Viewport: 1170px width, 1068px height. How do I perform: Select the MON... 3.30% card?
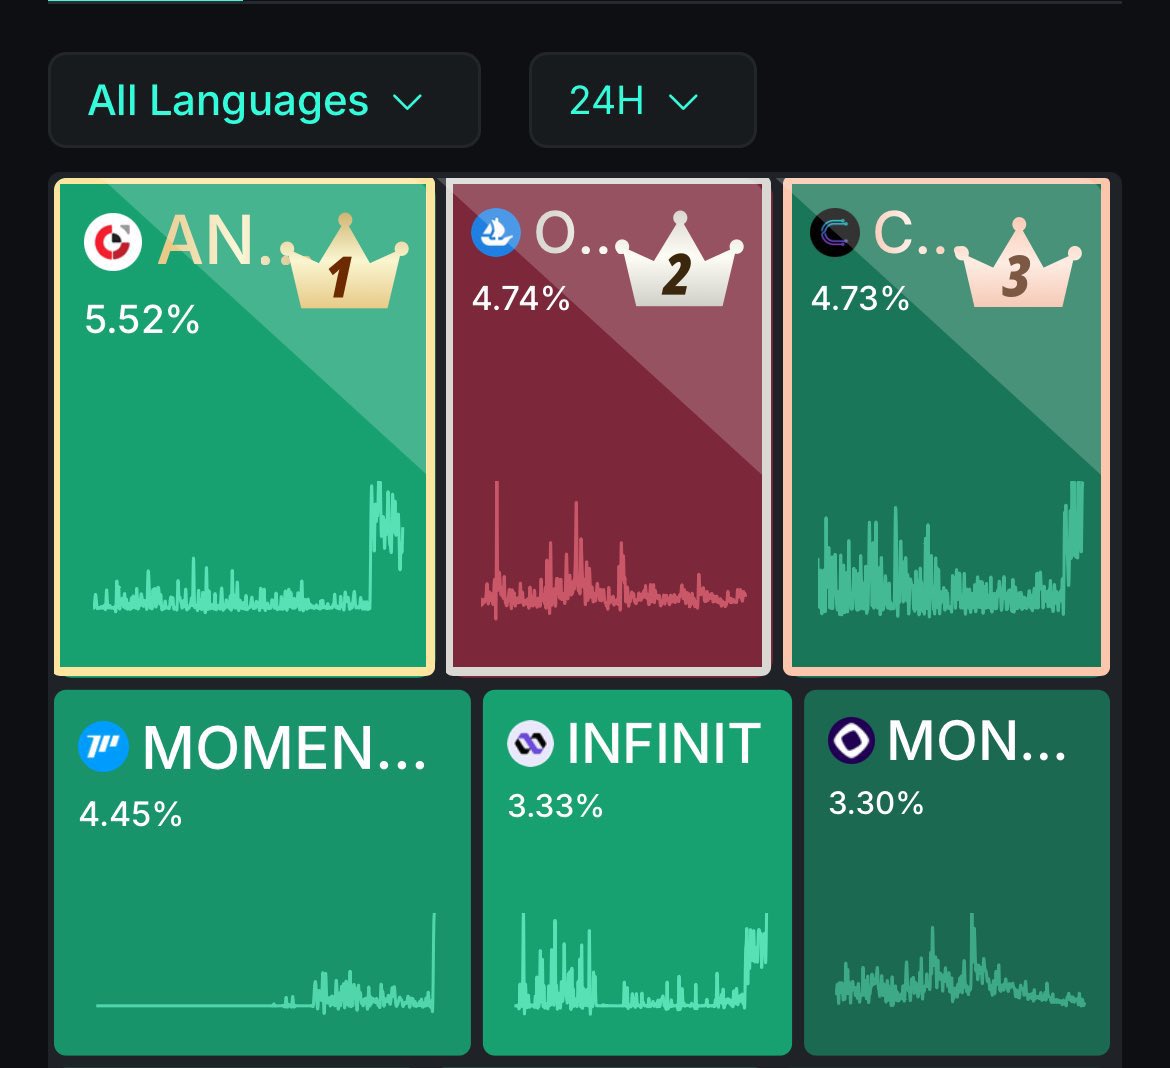(x=957, y=872)
